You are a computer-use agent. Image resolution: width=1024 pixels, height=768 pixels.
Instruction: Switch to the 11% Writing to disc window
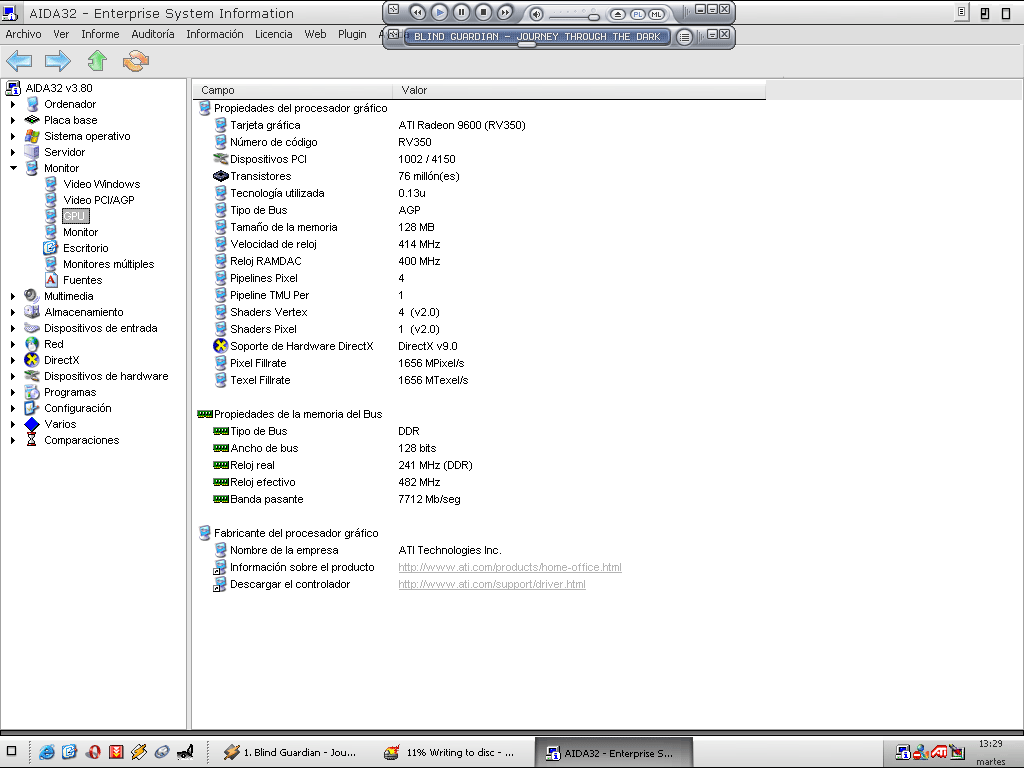coord(449,752)
